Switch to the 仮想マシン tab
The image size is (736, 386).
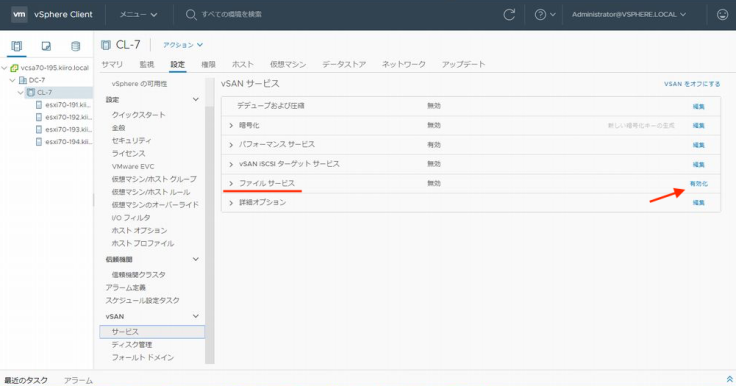pyautogui.click(x=288, y=64)
